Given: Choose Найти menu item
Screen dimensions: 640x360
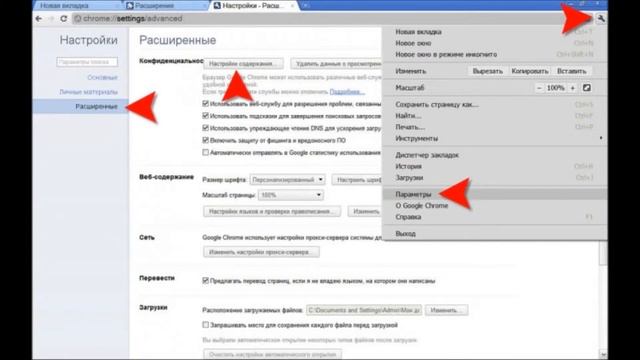Looking at the screenshot, I should pos(494,116).
